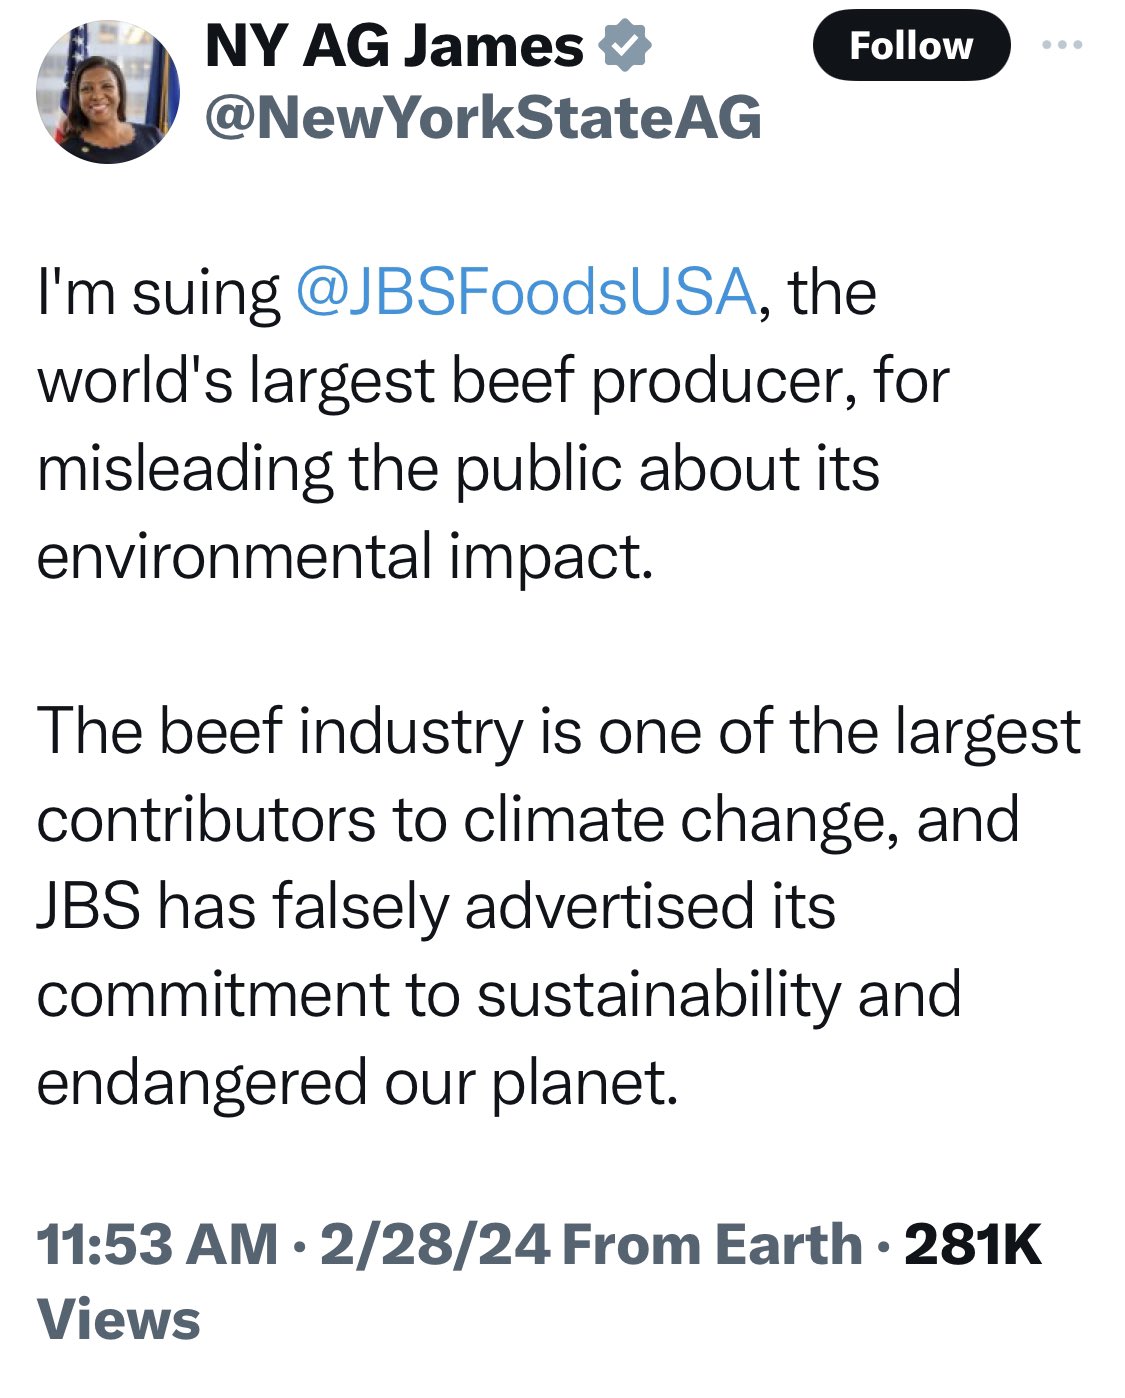This screenshot has width=1125, height=1398.
Task: Tap the @NewYorkStateAG handle
Action: click(483, 118)
